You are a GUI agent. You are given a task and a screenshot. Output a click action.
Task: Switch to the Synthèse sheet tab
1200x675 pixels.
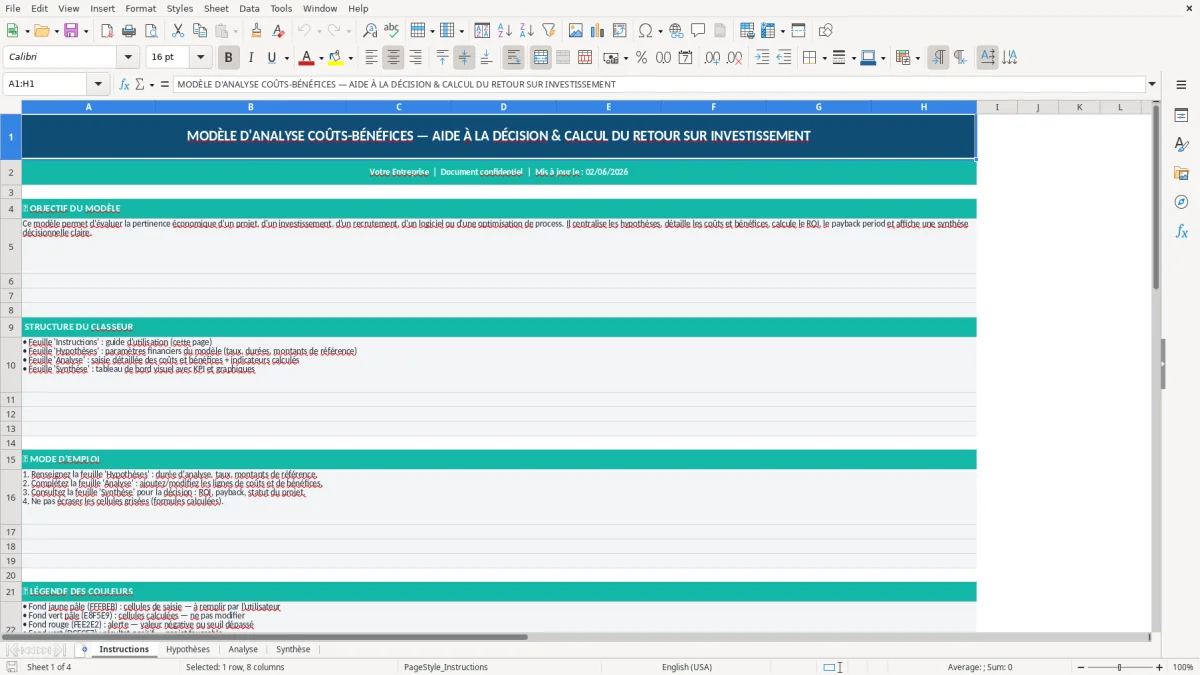(293, 649)
